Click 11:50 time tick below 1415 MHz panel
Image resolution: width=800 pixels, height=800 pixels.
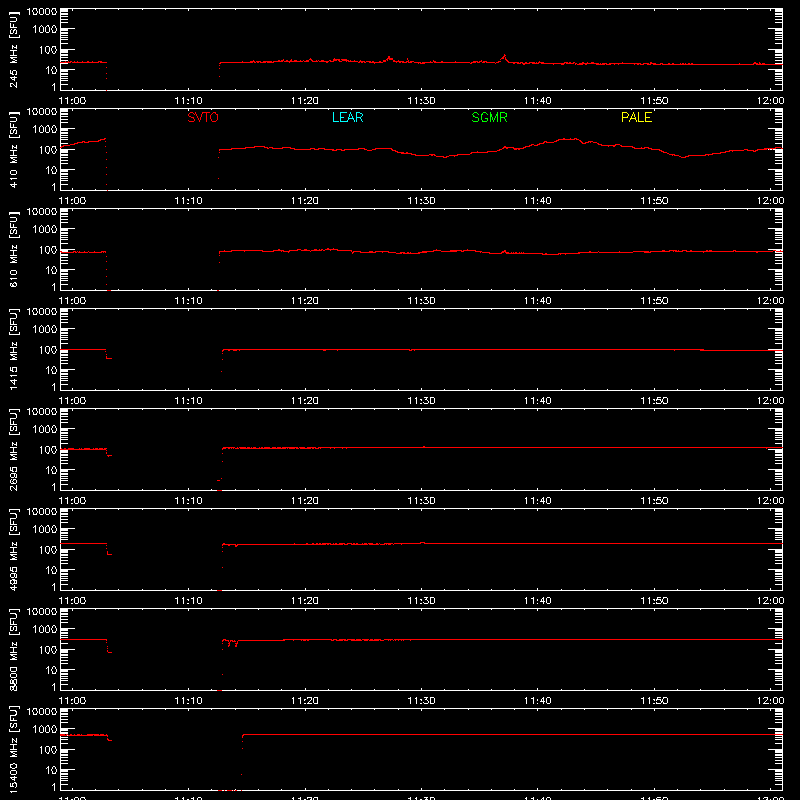click(x=654, y=401)
